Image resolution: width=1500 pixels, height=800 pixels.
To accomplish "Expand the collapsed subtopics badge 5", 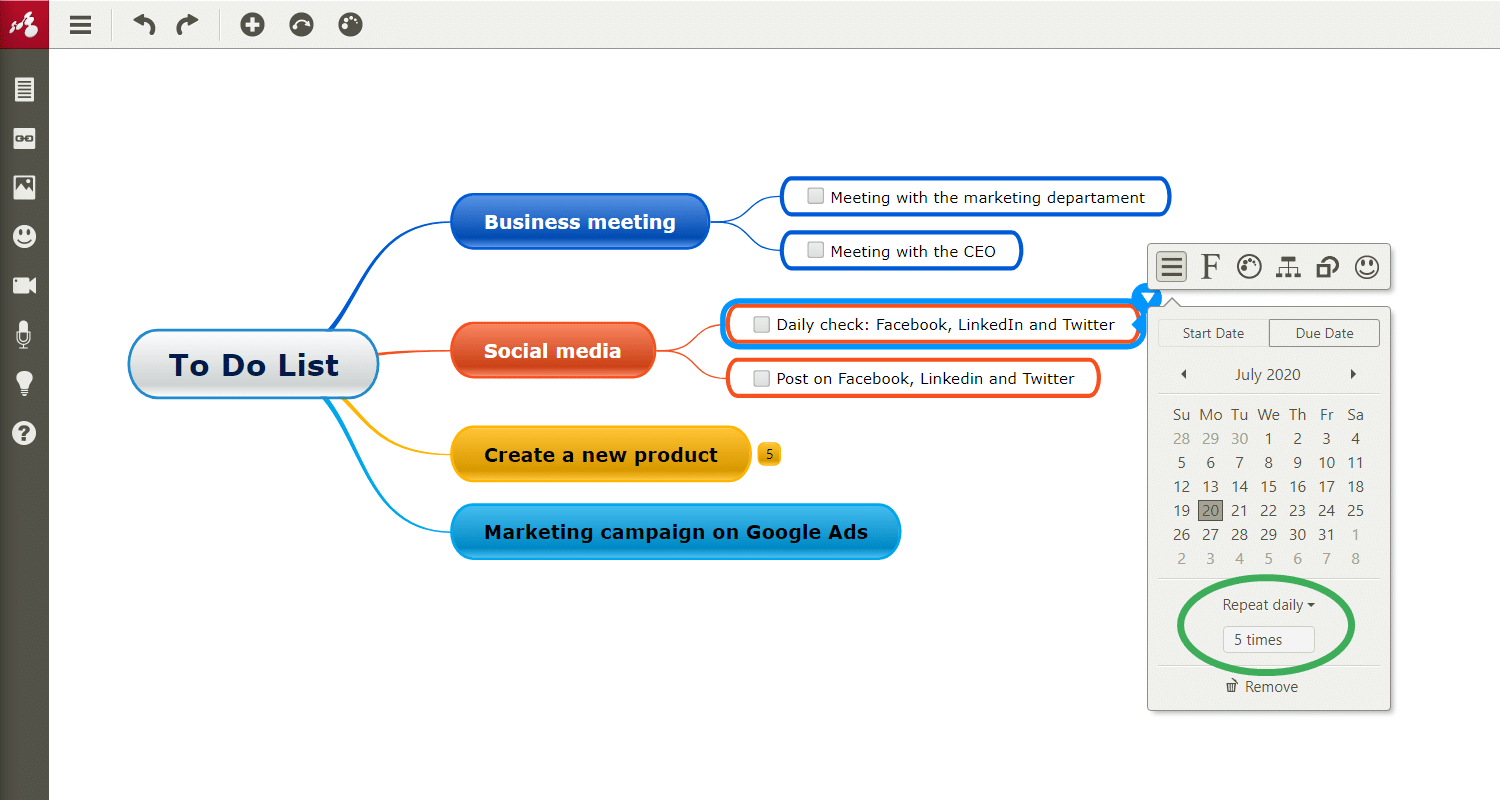I will (x=769, y=454).
